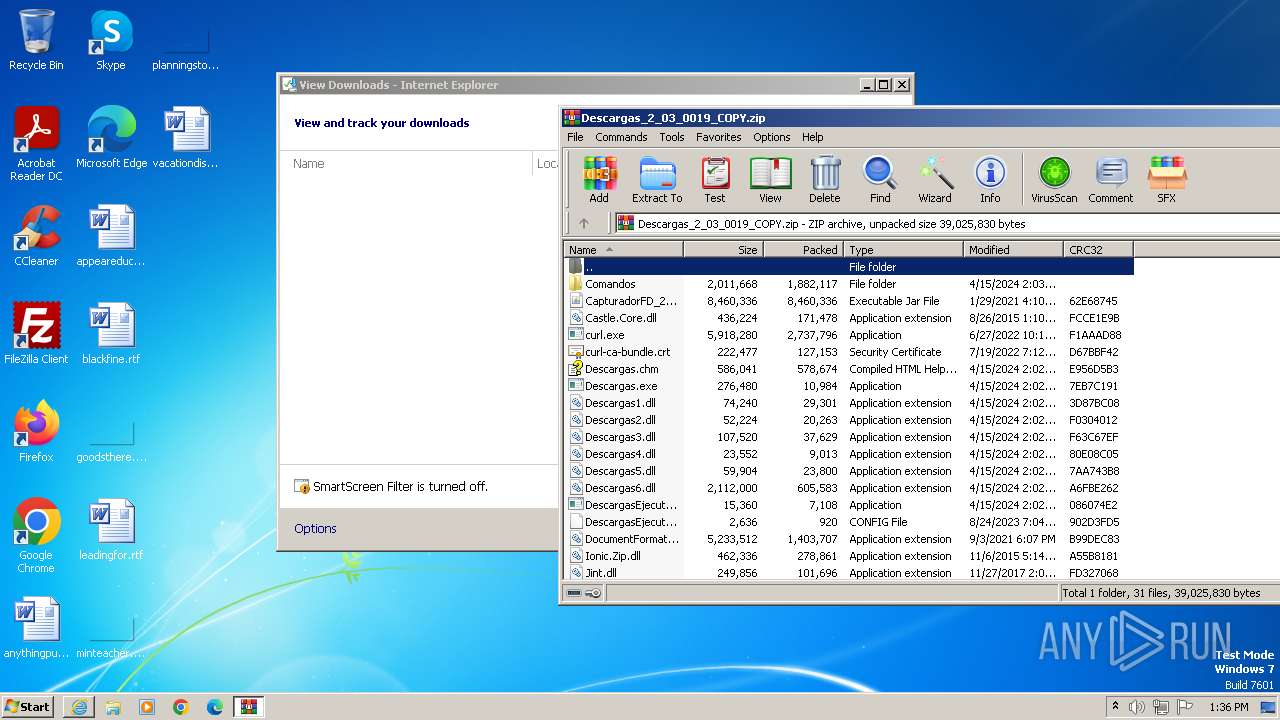The image size is (1280, 720).
Task: Select the Firefox desktop shortcut
Action: [x=36, y=432]
